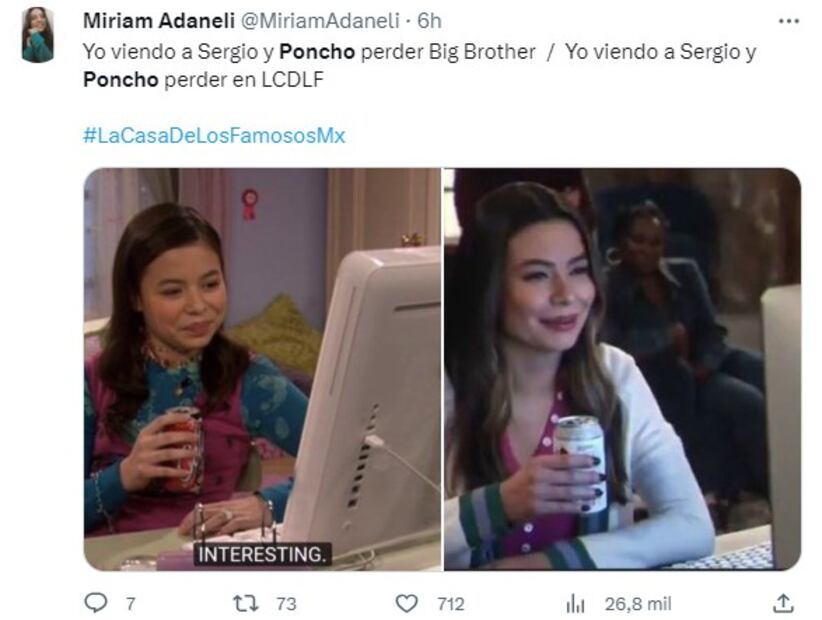This screenshot has height=620, width=822.
Task: Follow the #LaCasaDeLosFamososMx hashtag
Action: (214, 136)
